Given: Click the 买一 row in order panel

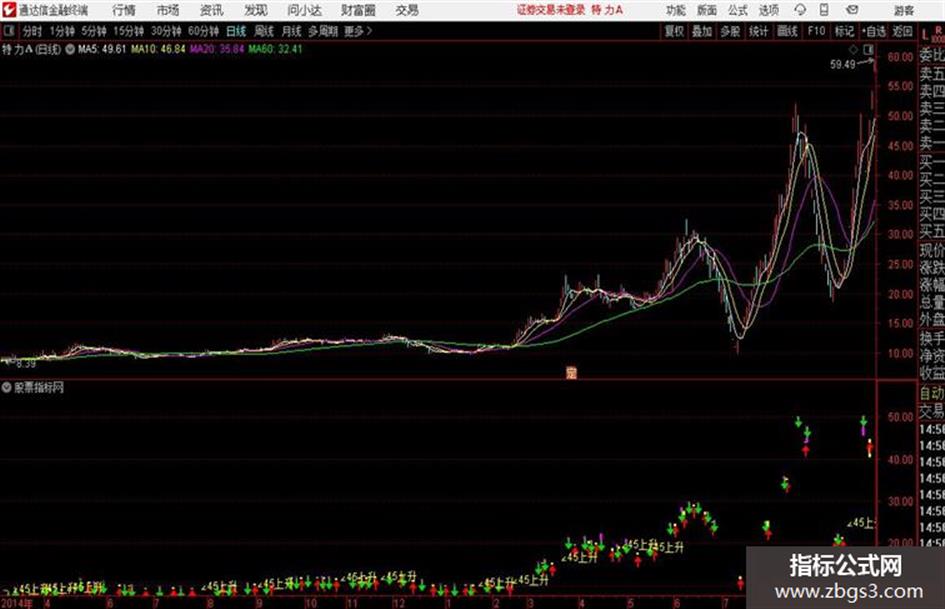Looking at the screenshot, I should click(x=932, y=162).
